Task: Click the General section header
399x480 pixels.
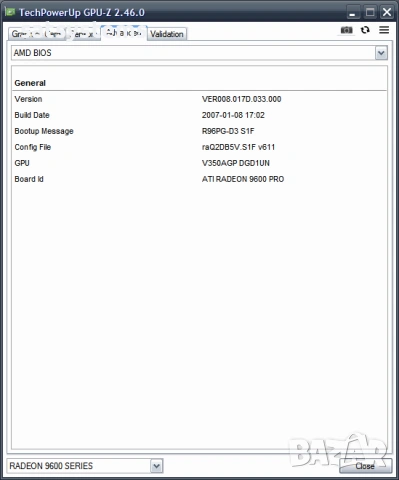Action: pos(30,83)
